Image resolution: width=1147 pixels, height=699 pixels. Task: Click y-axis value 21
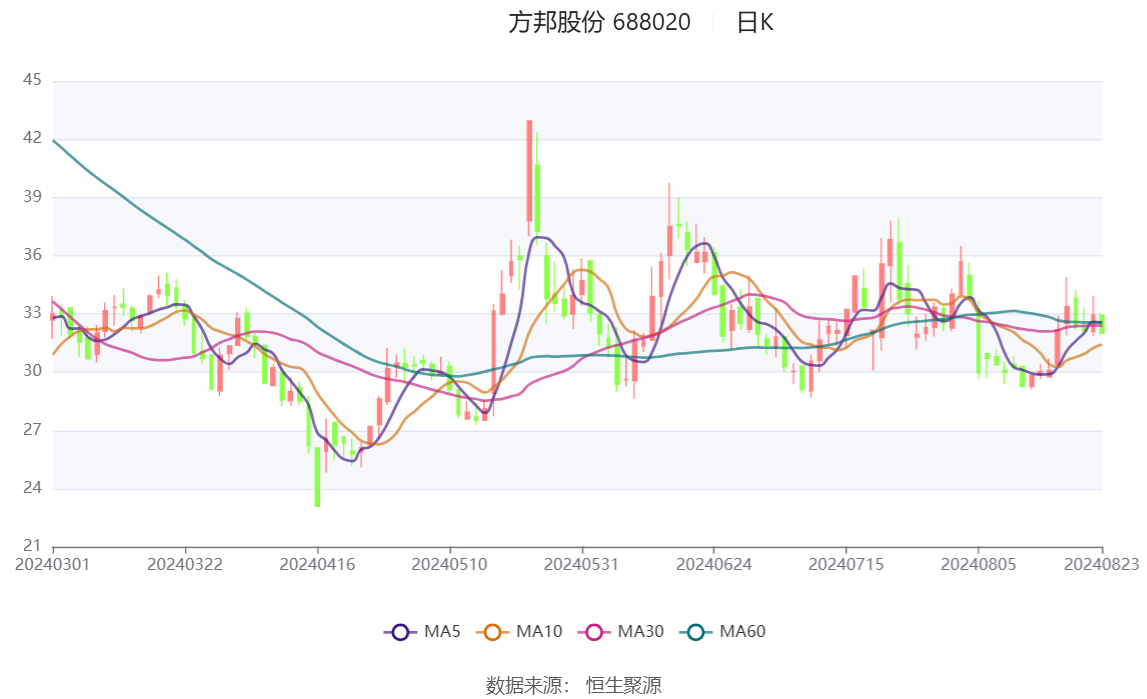(x=32, y=545)
